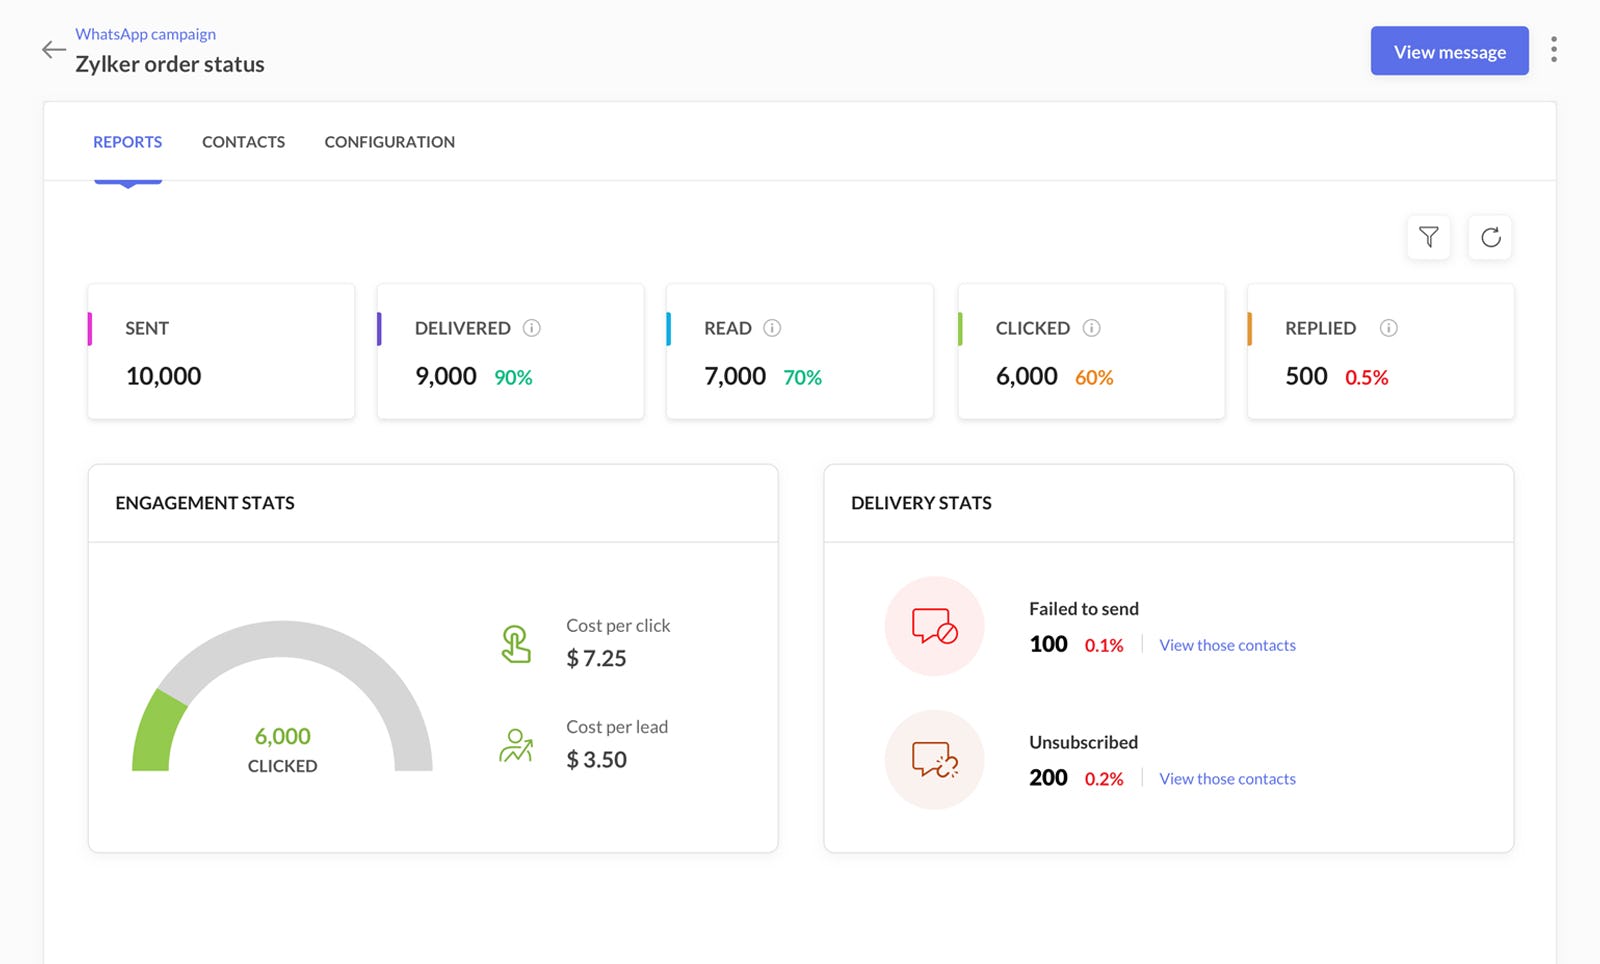
Task: Click the REPLIED 500 value
Action: tap(1306, 376)
